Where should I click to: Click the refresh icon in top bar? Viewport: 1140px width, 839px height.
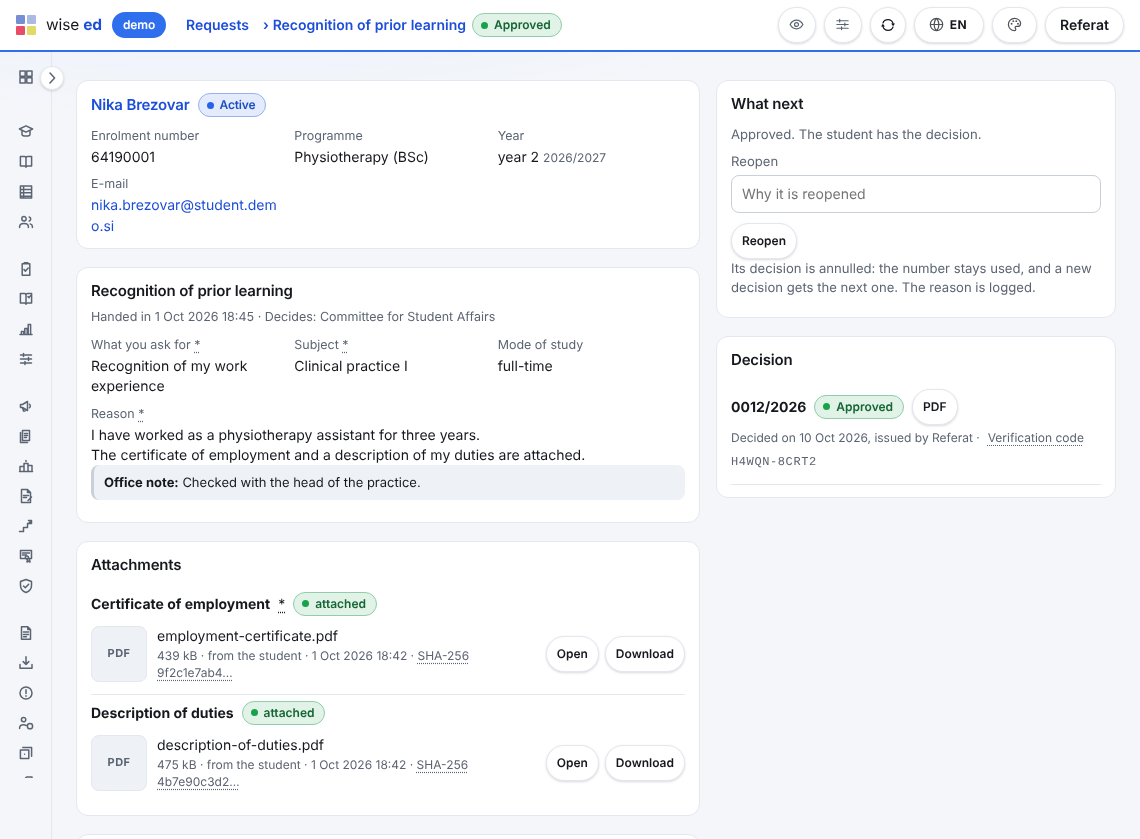888,25
